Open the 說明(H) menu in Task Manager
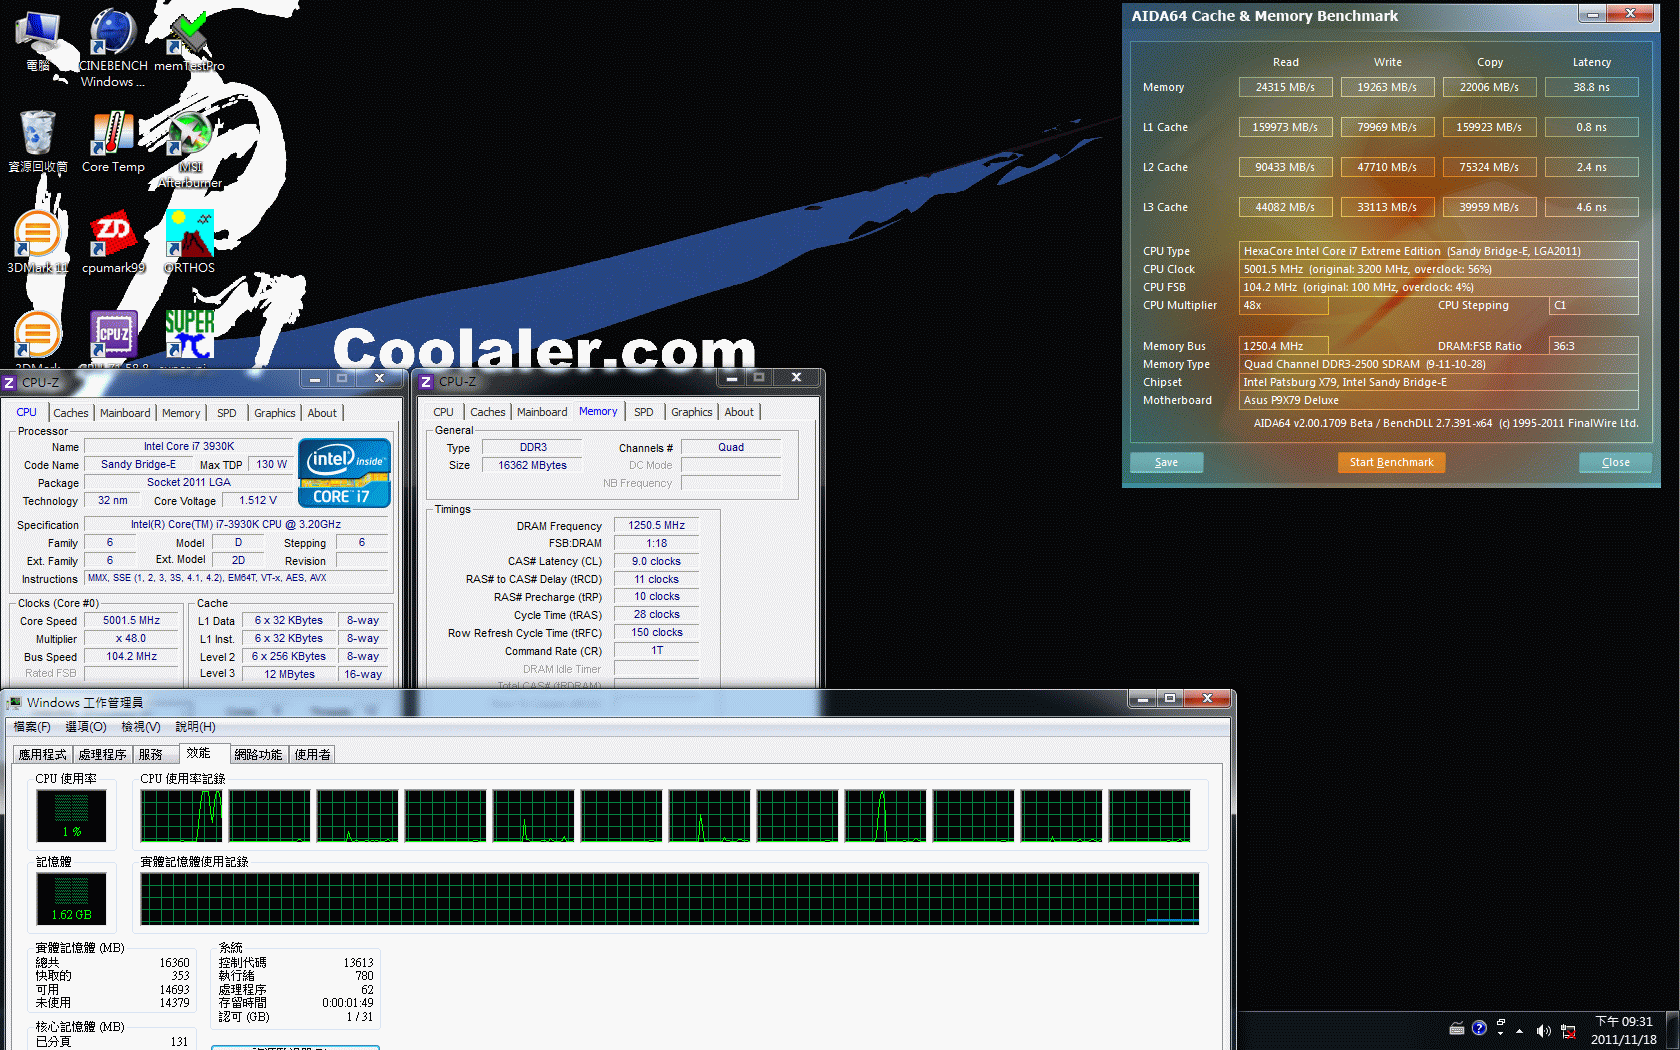The width and height of the screenshot is (1680, 1050). point(195,727)
